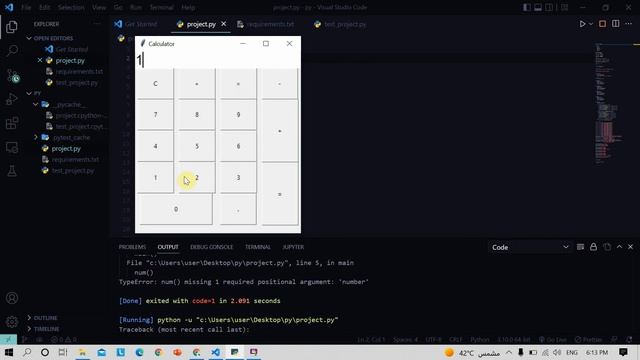Open the Testing flask view

coord(12,171)
